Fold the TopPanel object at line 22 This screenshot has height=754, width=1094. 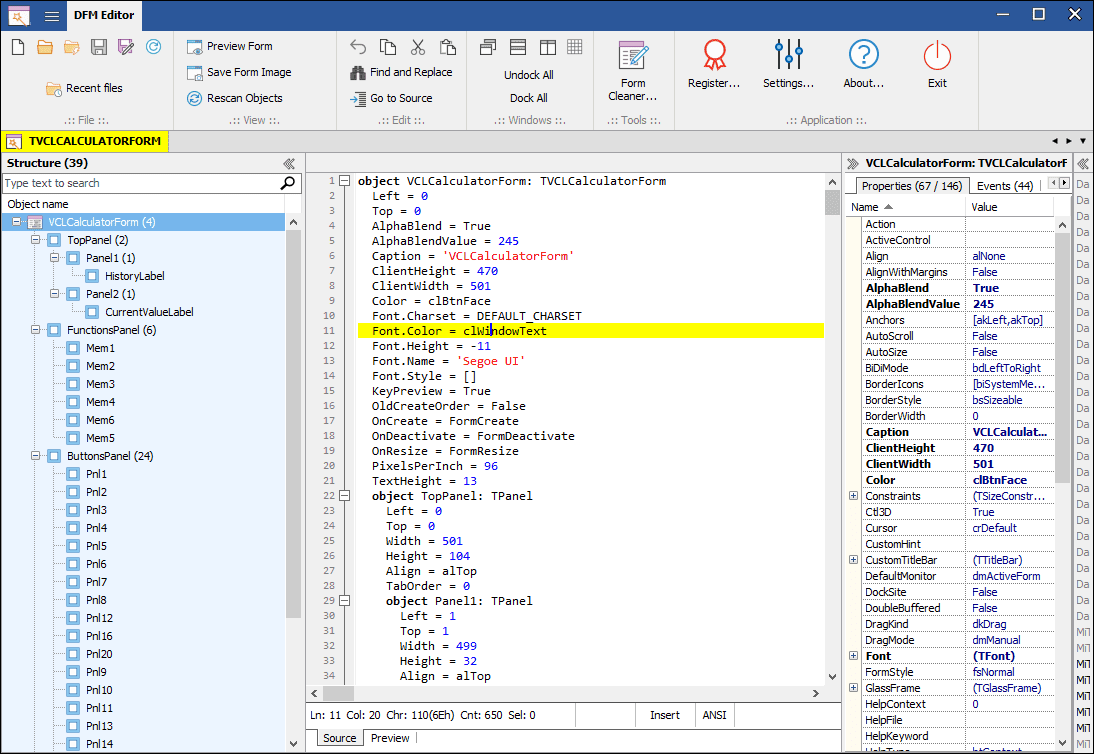point(345,496)
